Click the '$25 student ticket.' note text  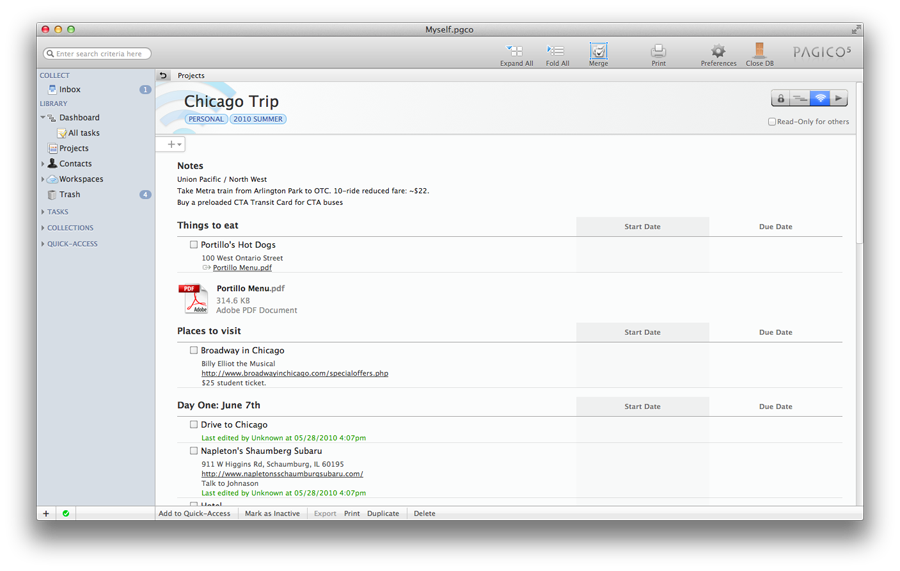(x=234, y=383)
